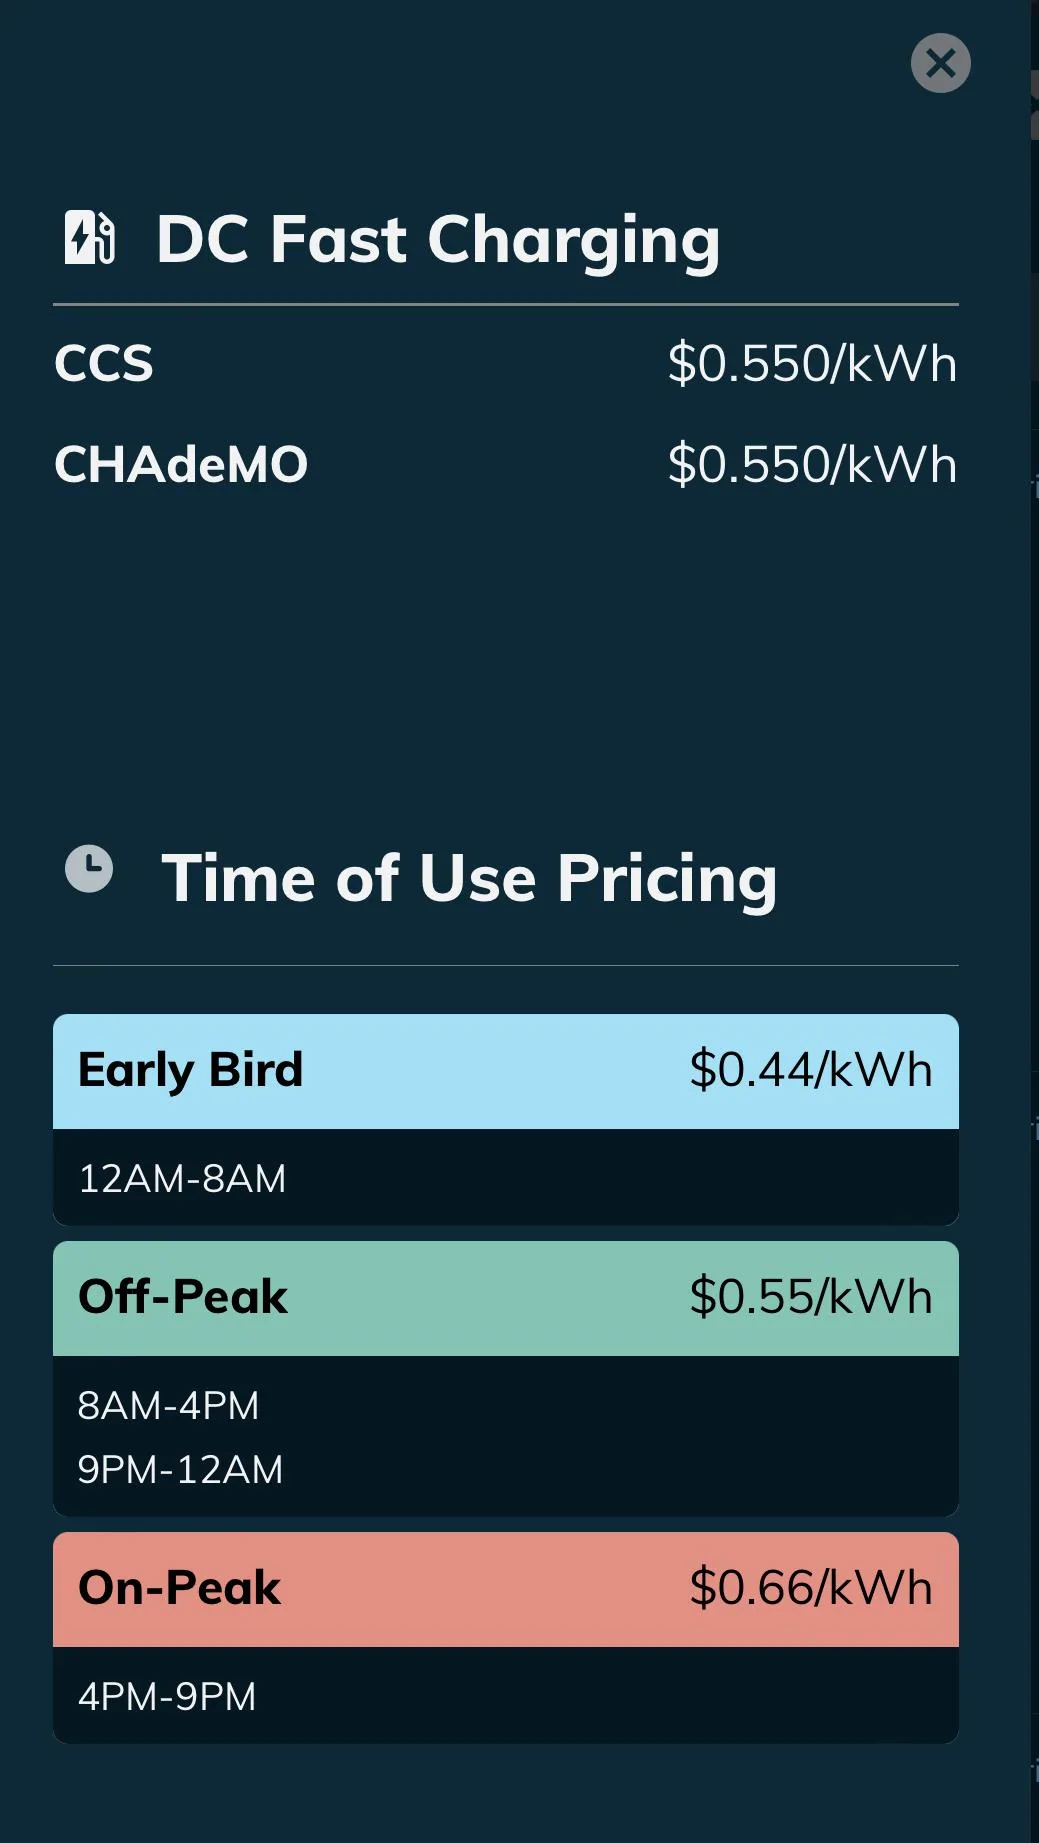Click the Time of Use Pricing heading
Viewport: 1039px width, 1843px height.
click(x=469, y=878)
